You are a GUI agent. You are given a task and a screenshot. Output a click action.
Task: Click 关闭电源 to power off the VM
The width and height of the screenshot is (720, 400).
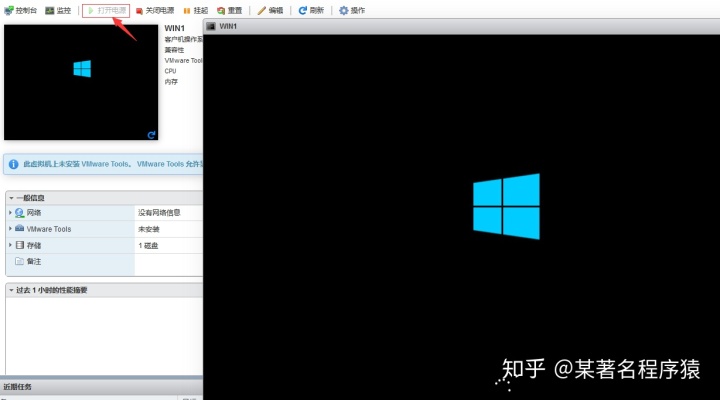(155, 11)
